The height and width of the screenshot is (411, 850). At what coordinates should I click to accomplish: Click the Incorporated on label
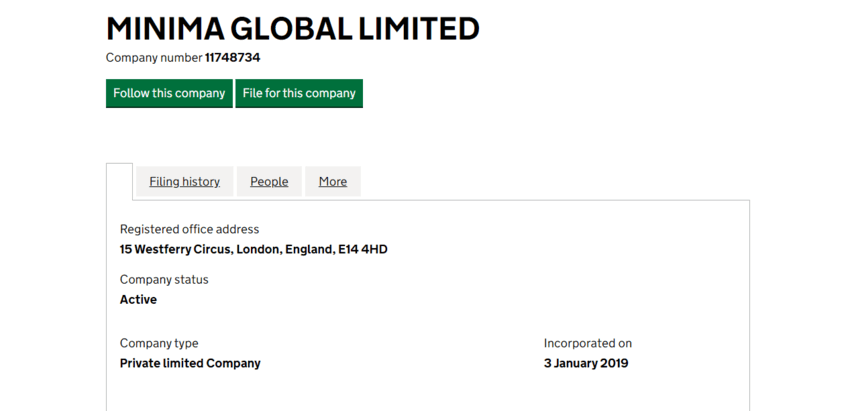pos(588,343)
